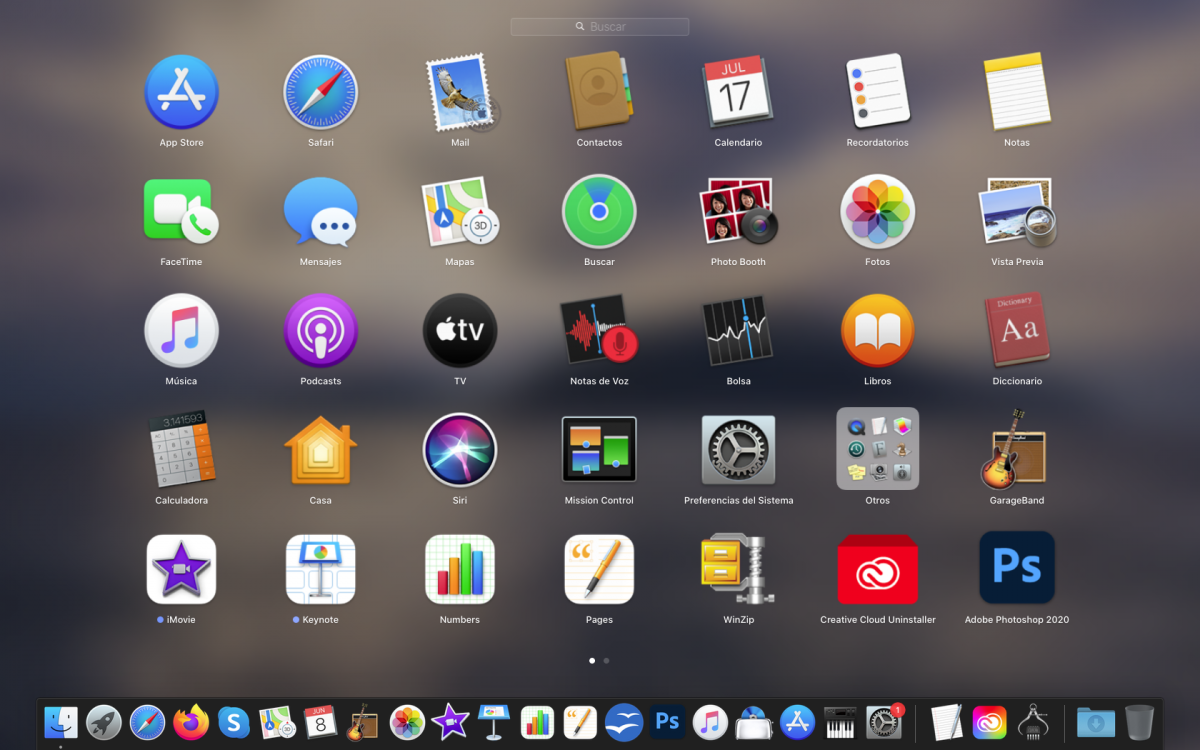This screenshot has width=1200, height=750.
Task: Open the Notas app
Action: (1017, 92)
